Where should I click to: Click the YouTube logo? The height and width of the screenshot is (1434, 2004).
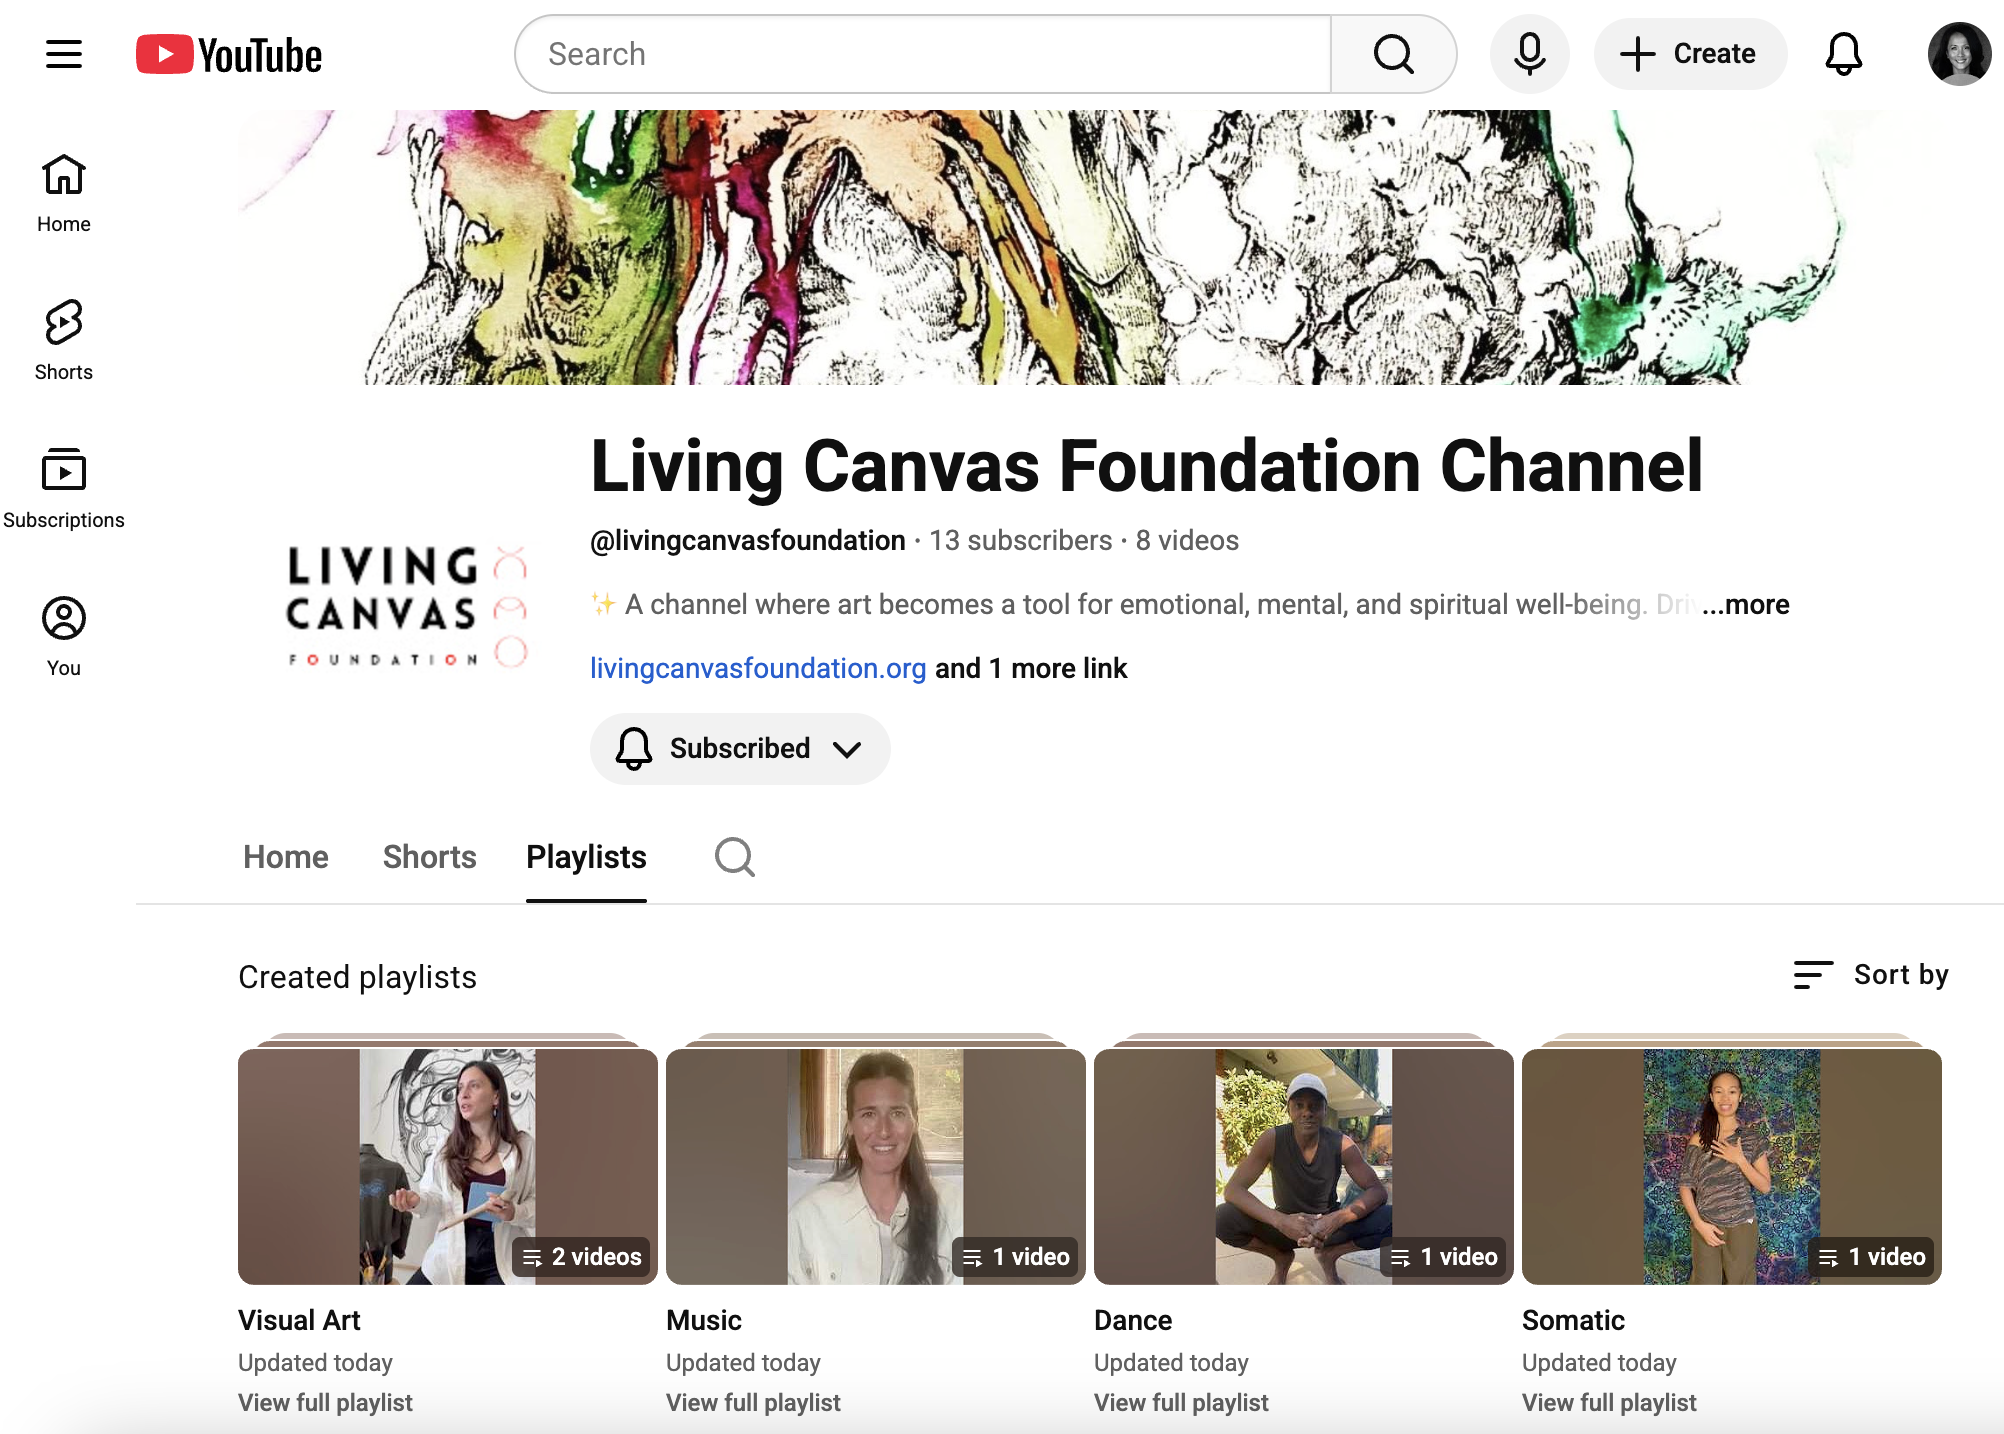pyautogui.click(x=229, y=55)
